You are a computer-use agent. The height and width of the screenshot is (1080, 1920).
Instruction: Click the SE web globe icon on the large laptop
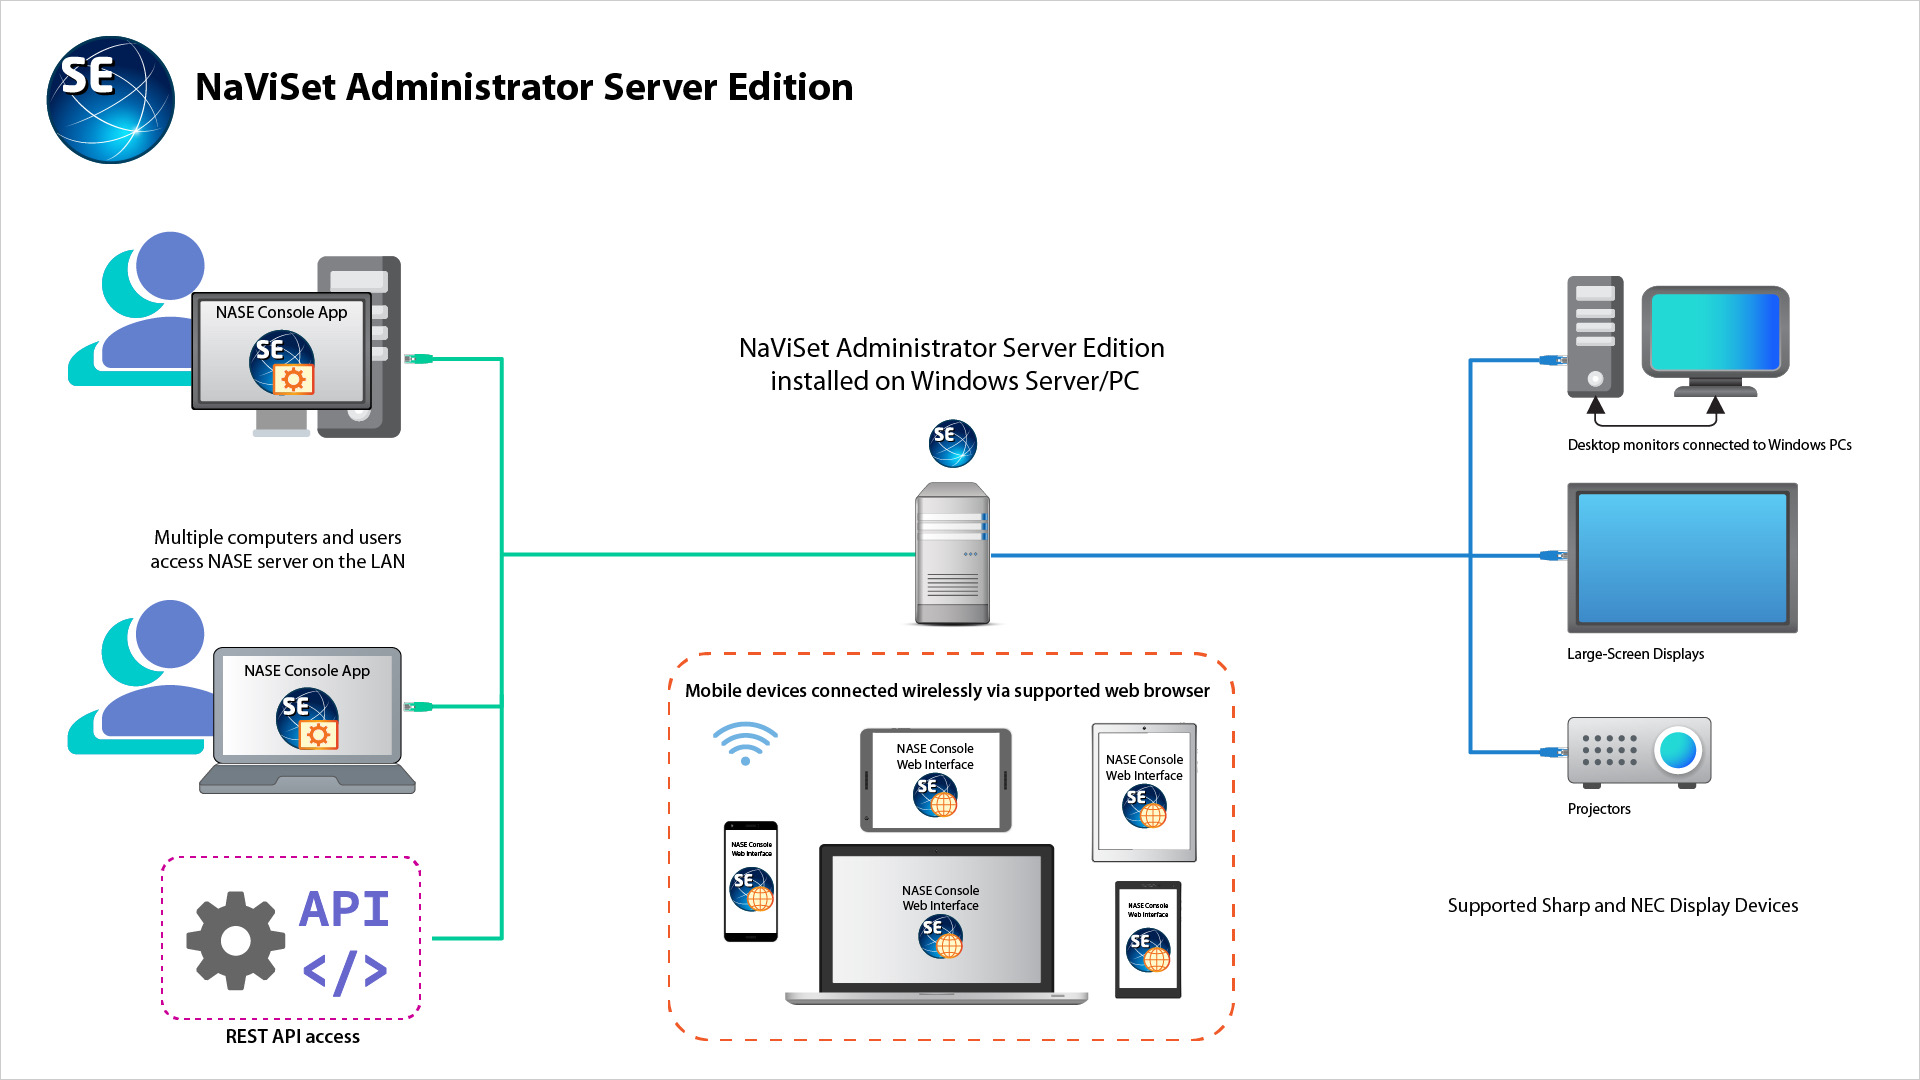tap(941, 936)
